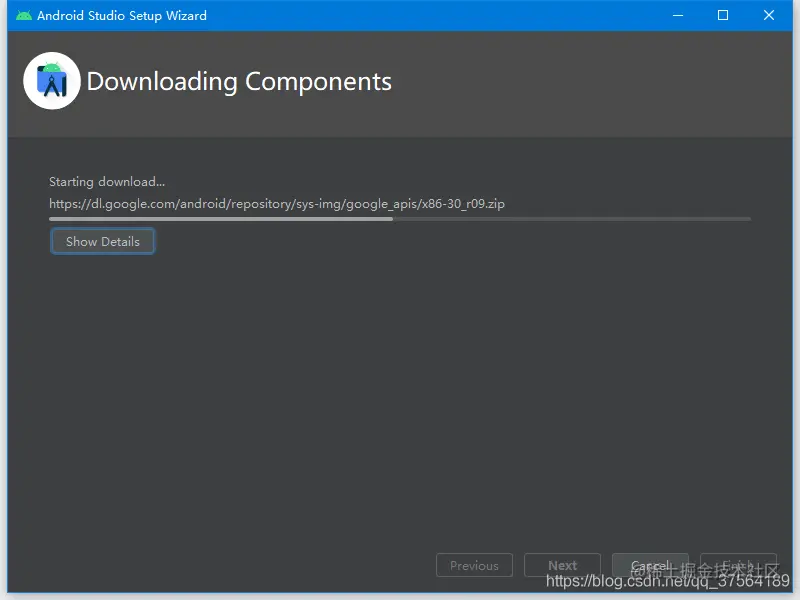The image size is (800, 600).
Task: Click the disabled Previous button
Action: pos(474,565)
